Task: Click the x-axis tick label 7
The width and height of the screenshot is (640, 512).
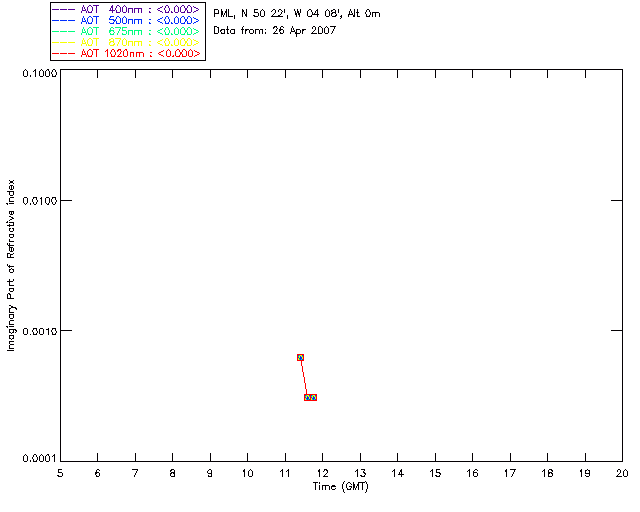Action: (135, 474)
